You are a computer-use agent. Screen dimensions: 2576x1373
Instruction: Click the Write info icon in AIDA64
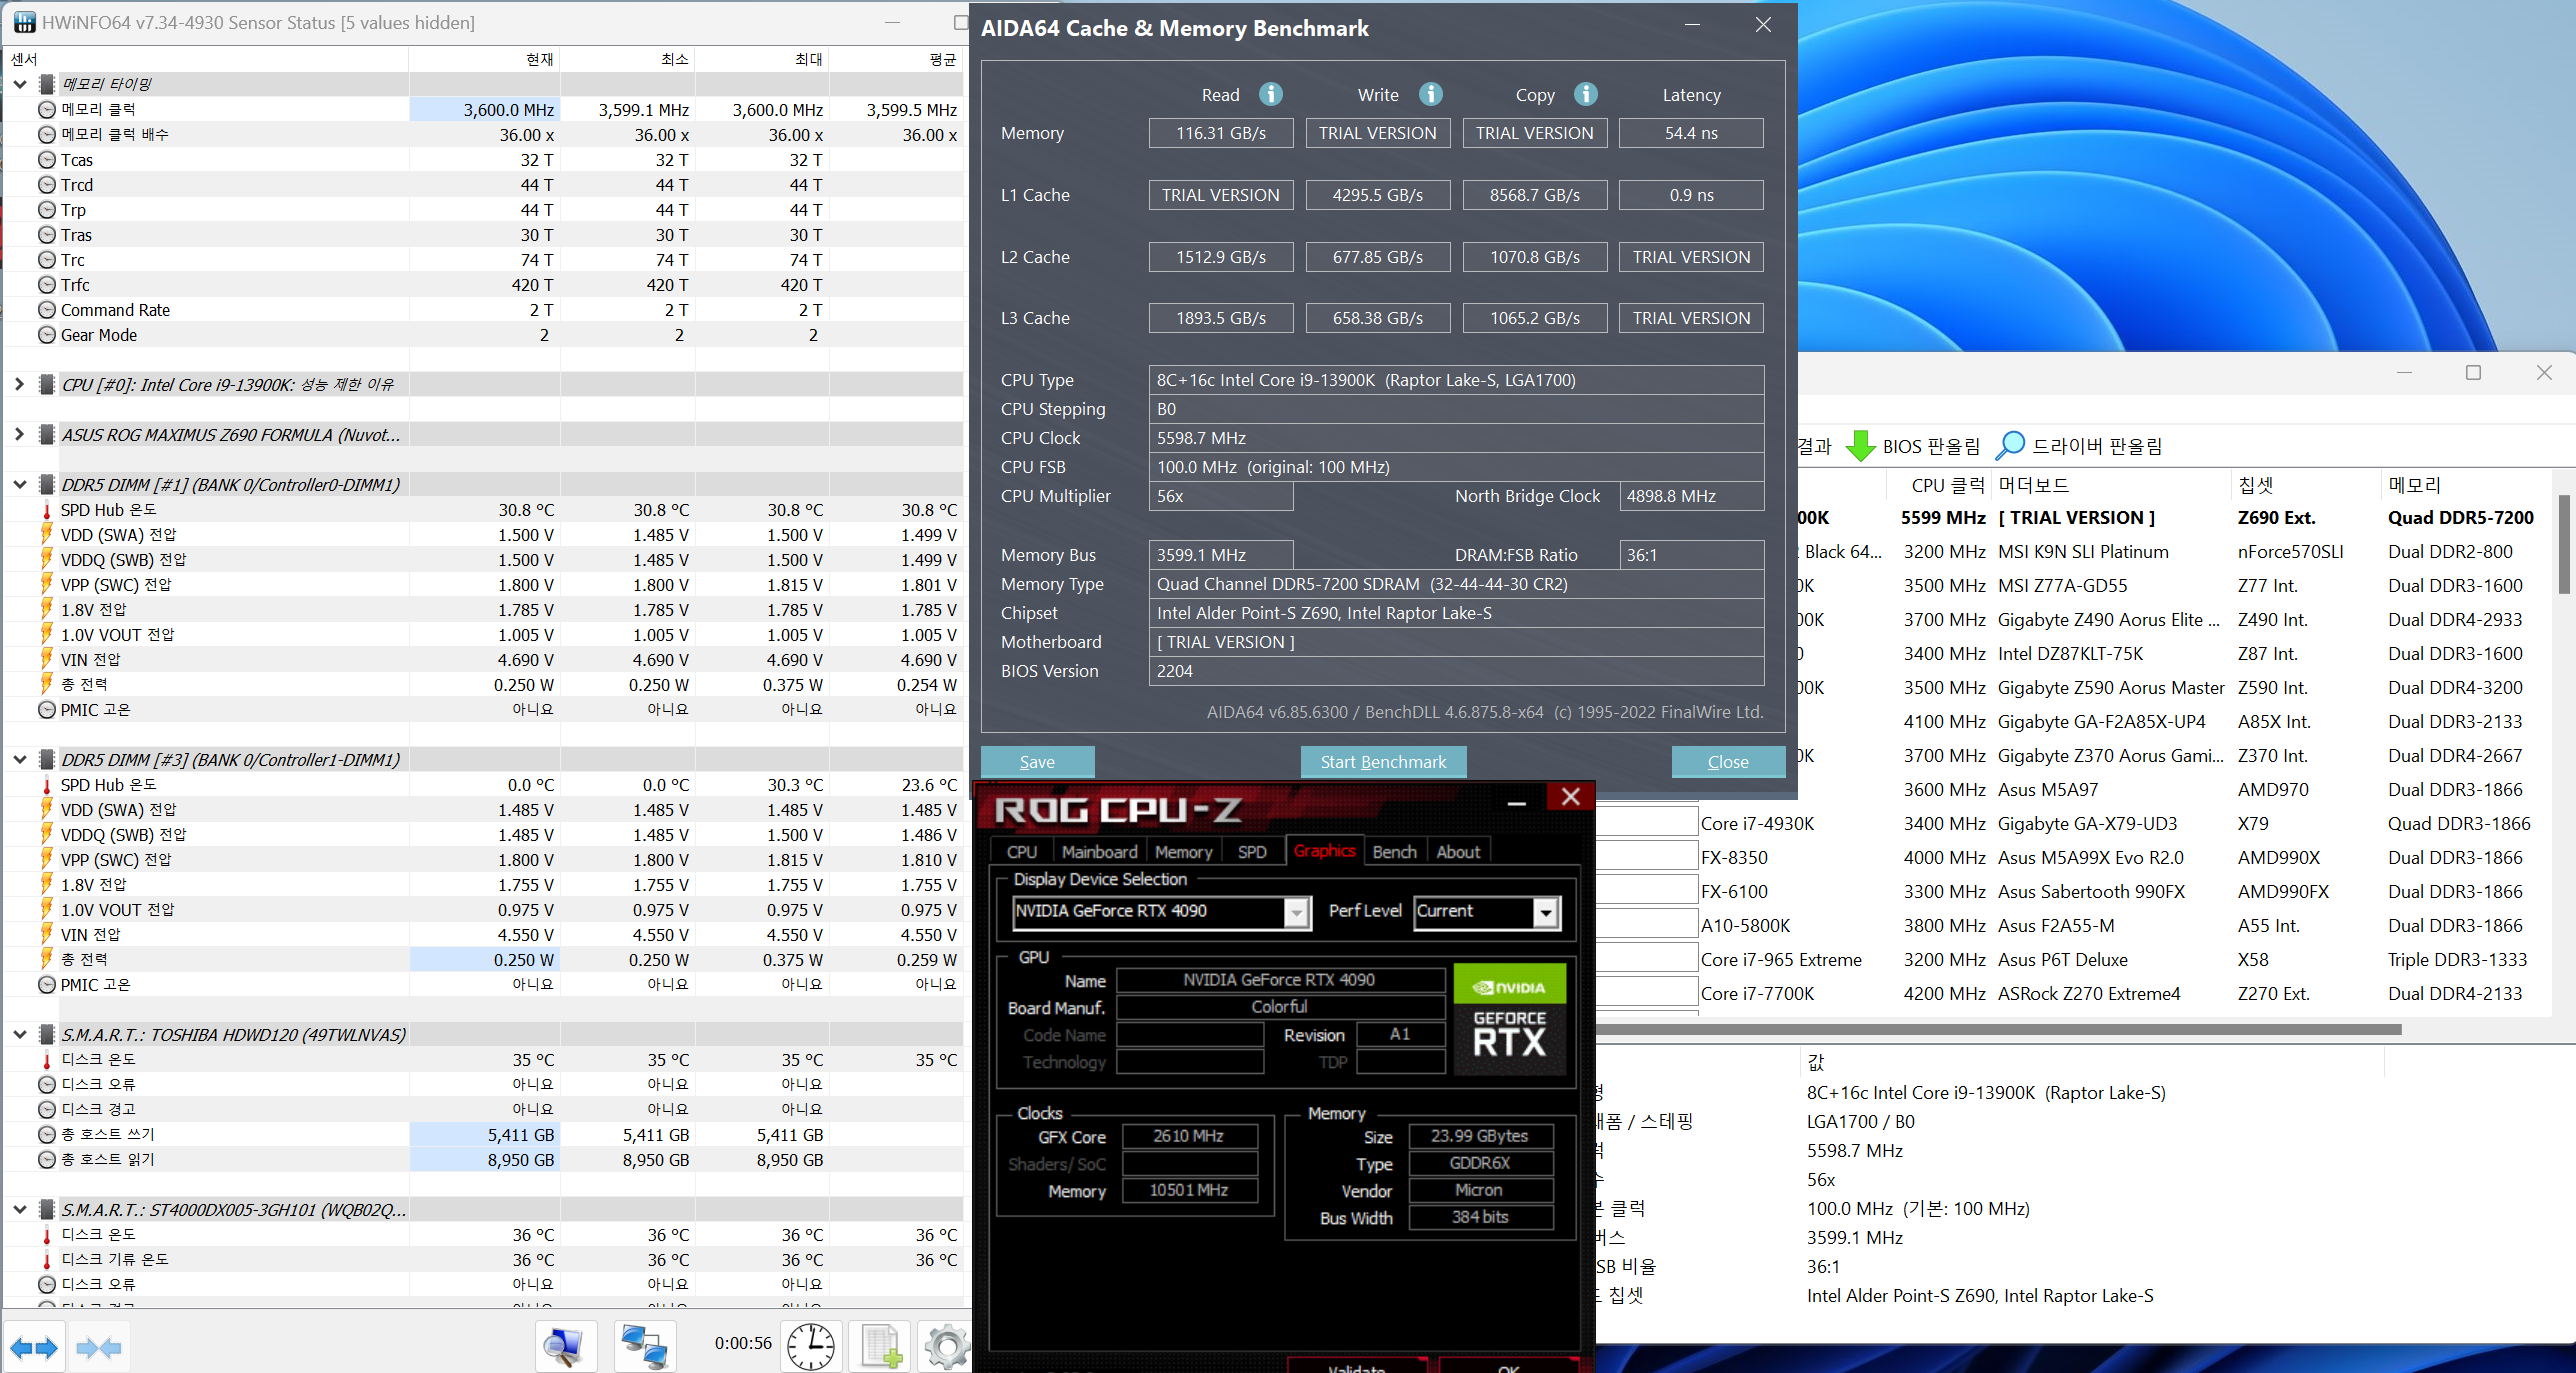[1431, 94]
